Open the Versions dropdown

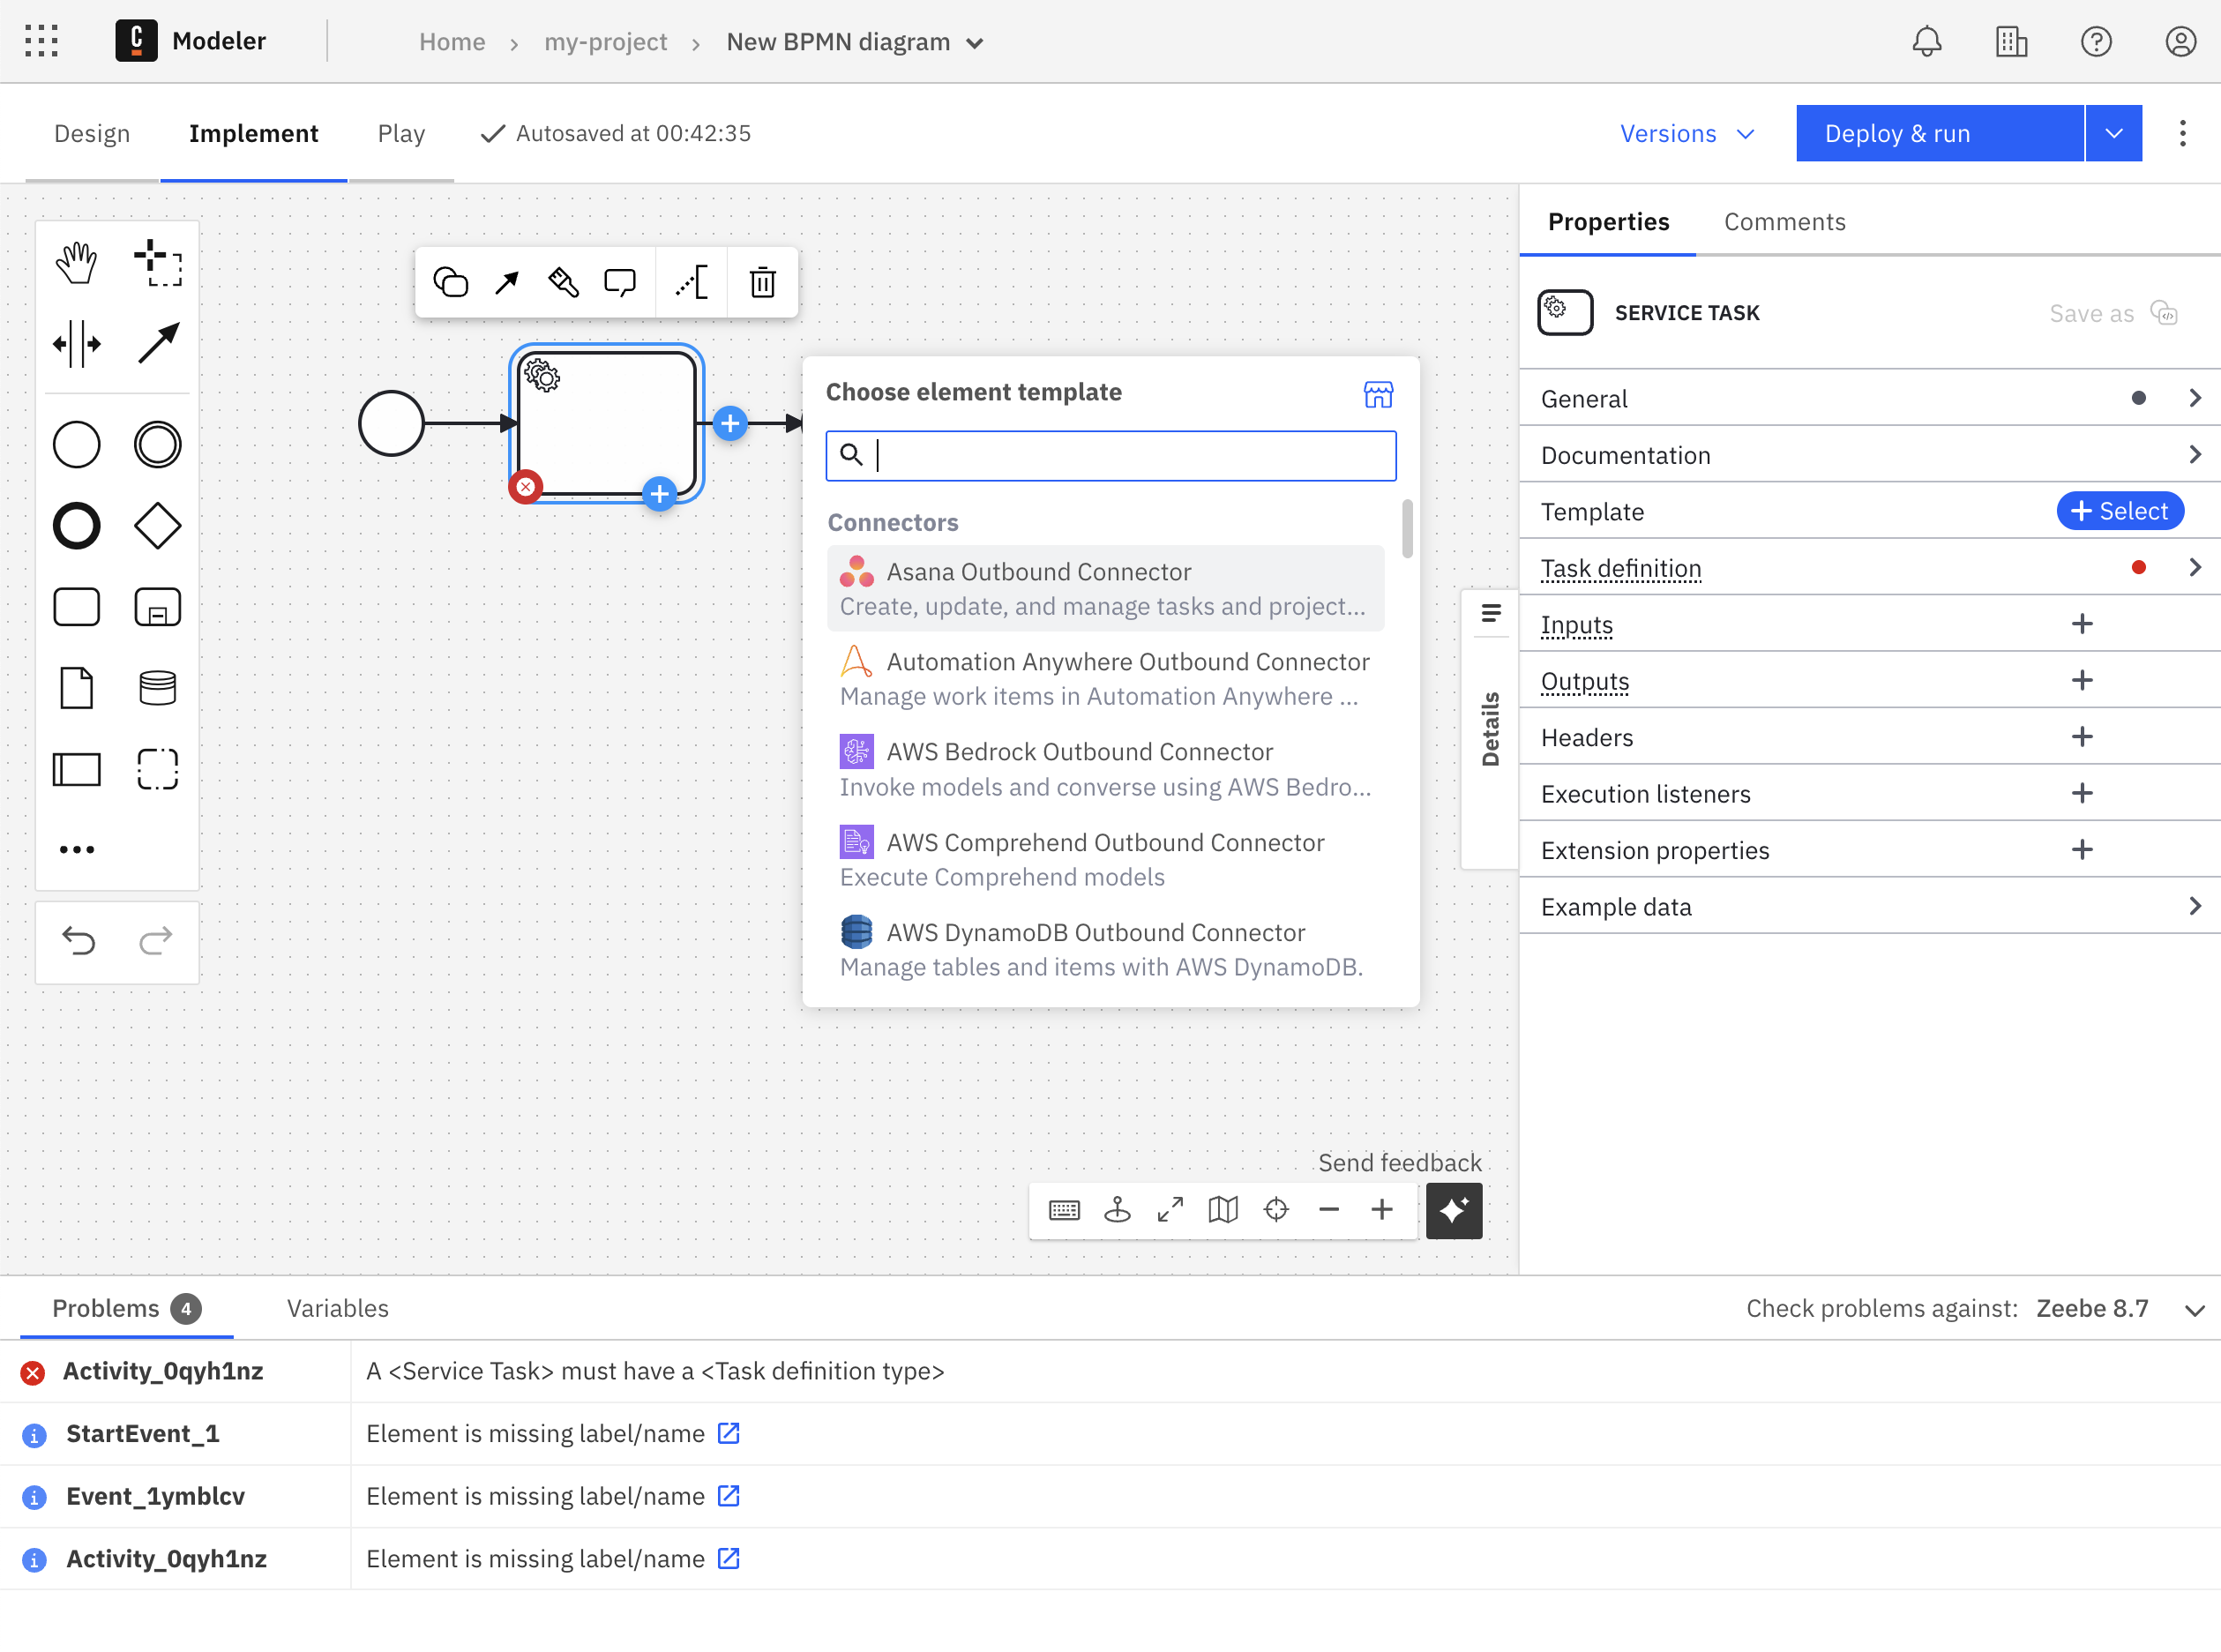click(1687, 133)
